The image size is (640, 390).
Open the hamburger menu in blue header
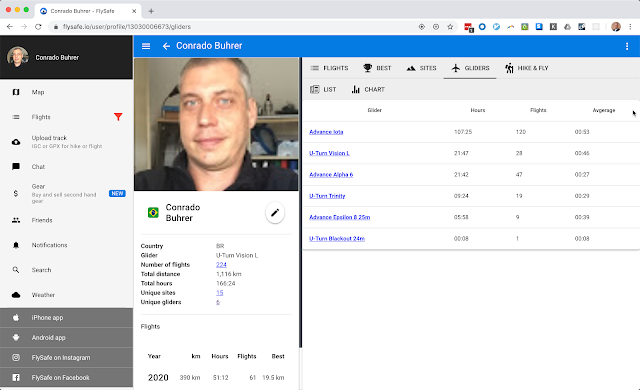coord(146,46)
